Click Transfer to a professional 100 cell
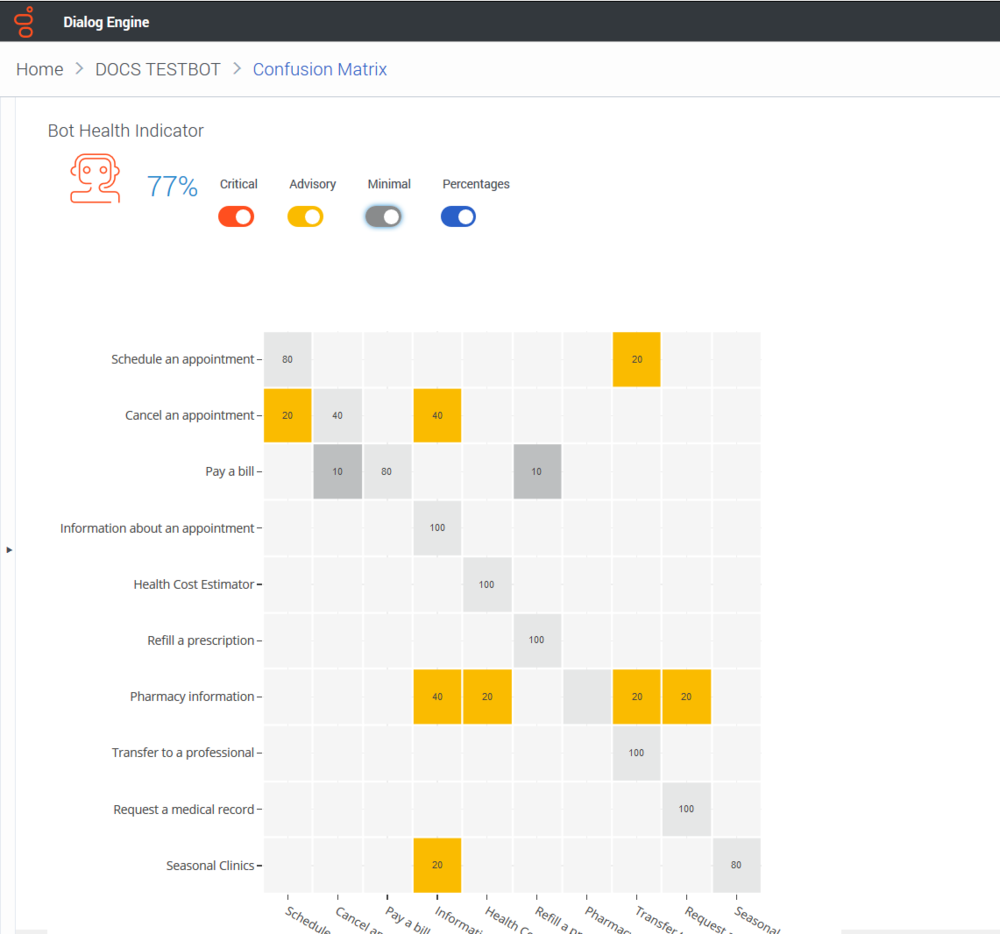 tap(636, 753)
